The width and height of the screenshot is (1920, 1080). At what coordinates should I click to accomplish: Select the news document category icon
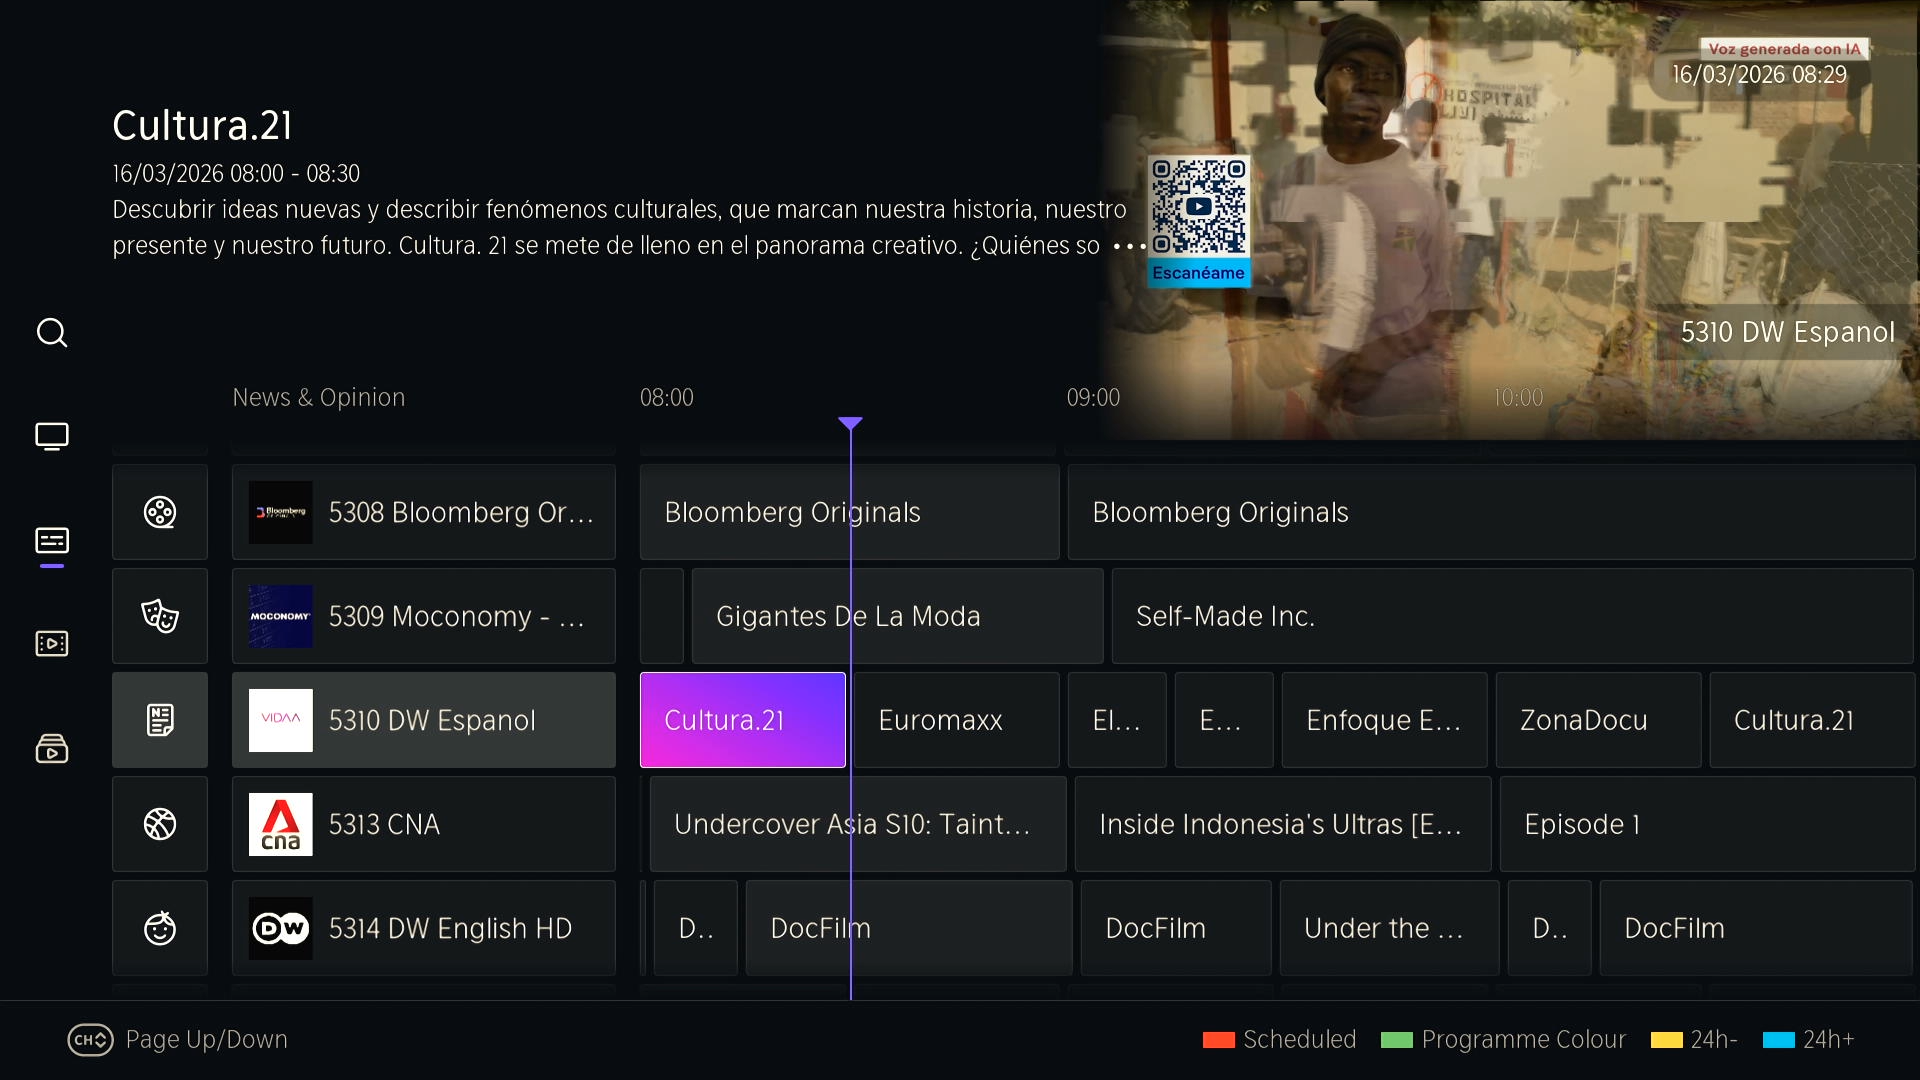[x=160, y=720]
